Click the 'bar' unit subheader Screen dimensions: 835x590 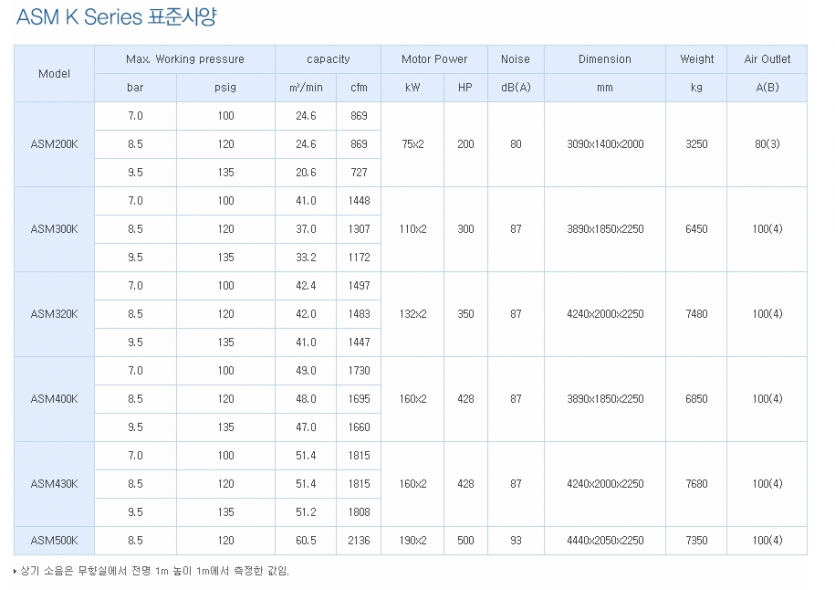point(135,87)
